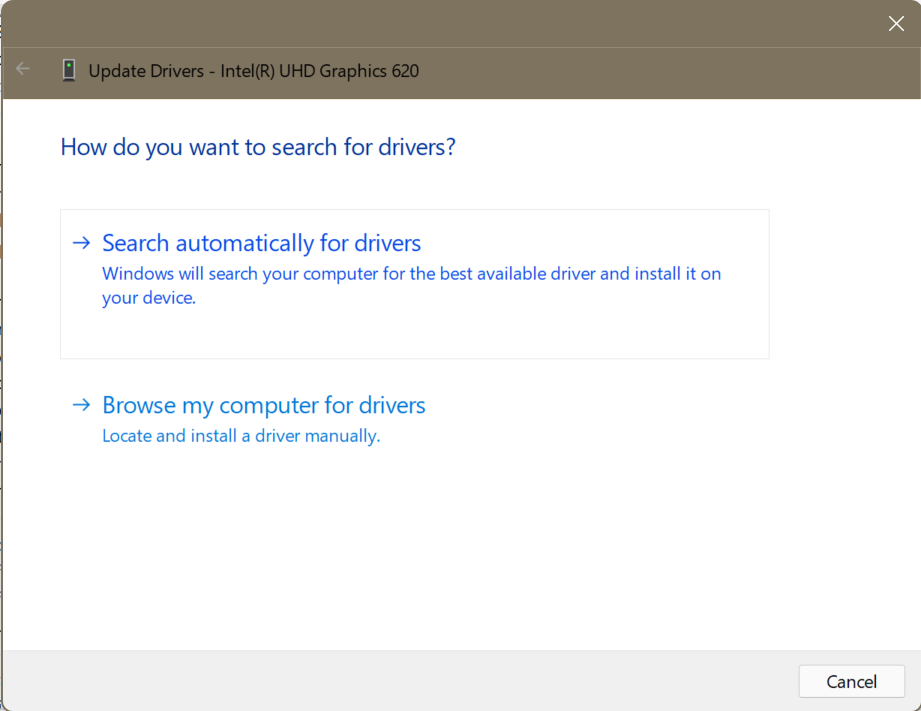Click the arrow icon beside Search automatically

(82, 243)
